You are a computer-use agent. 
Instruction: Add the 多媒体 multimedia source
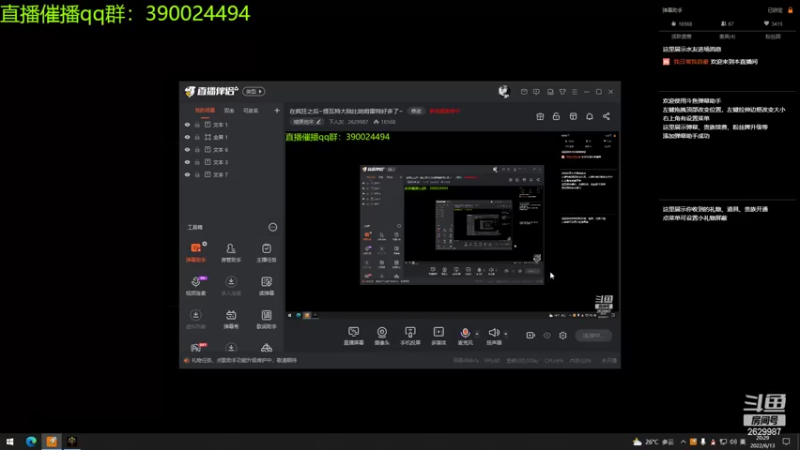[x=439, y=336]
